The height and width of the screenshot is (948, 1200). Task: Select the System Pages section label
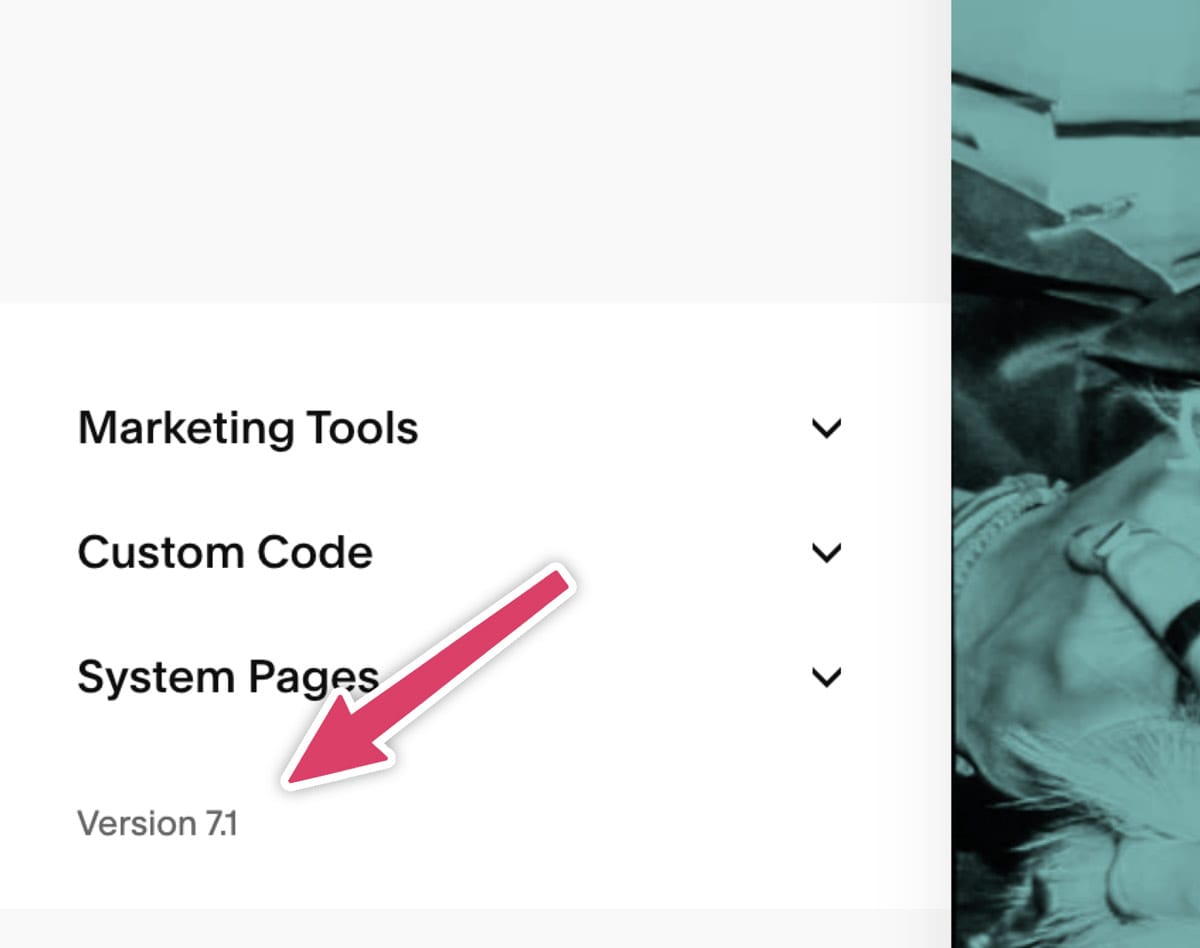coord(228,678)
